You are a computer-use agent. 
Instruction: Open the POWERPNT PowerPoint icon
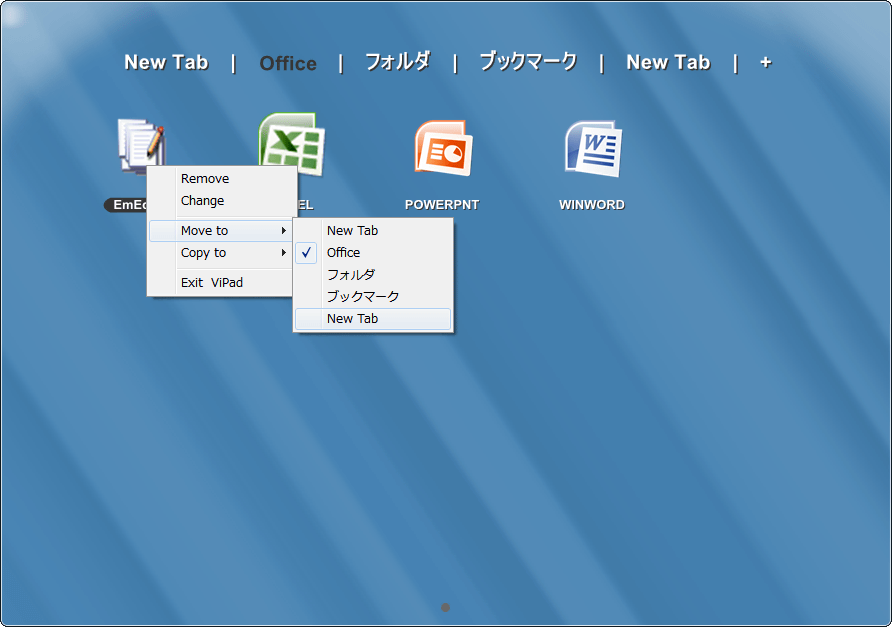pos(444,147)
